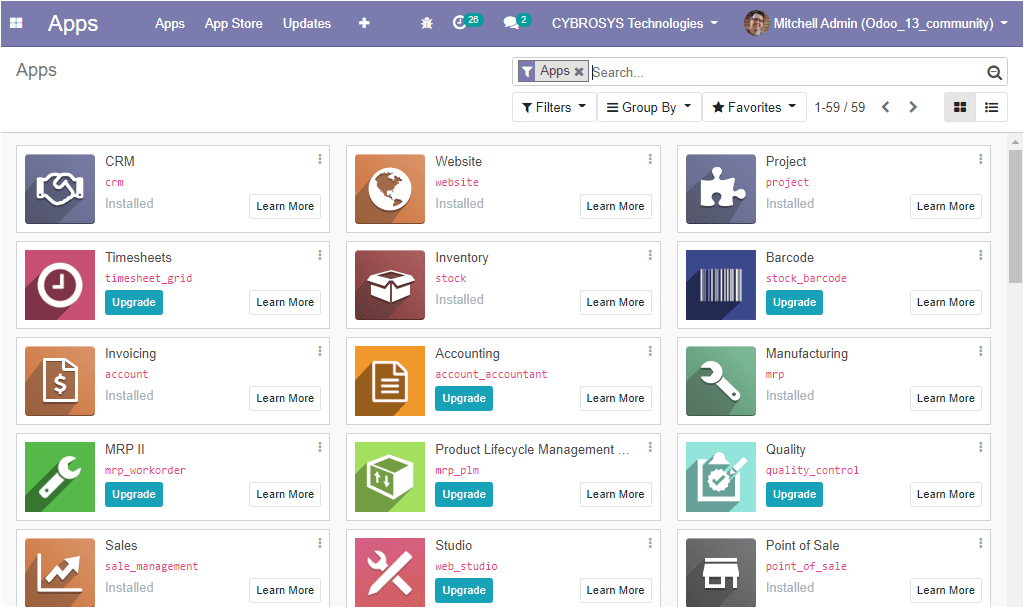Click the Manufacturing wrench app icon
This screenshot has width=1024, height=608.
coord(721,381)
